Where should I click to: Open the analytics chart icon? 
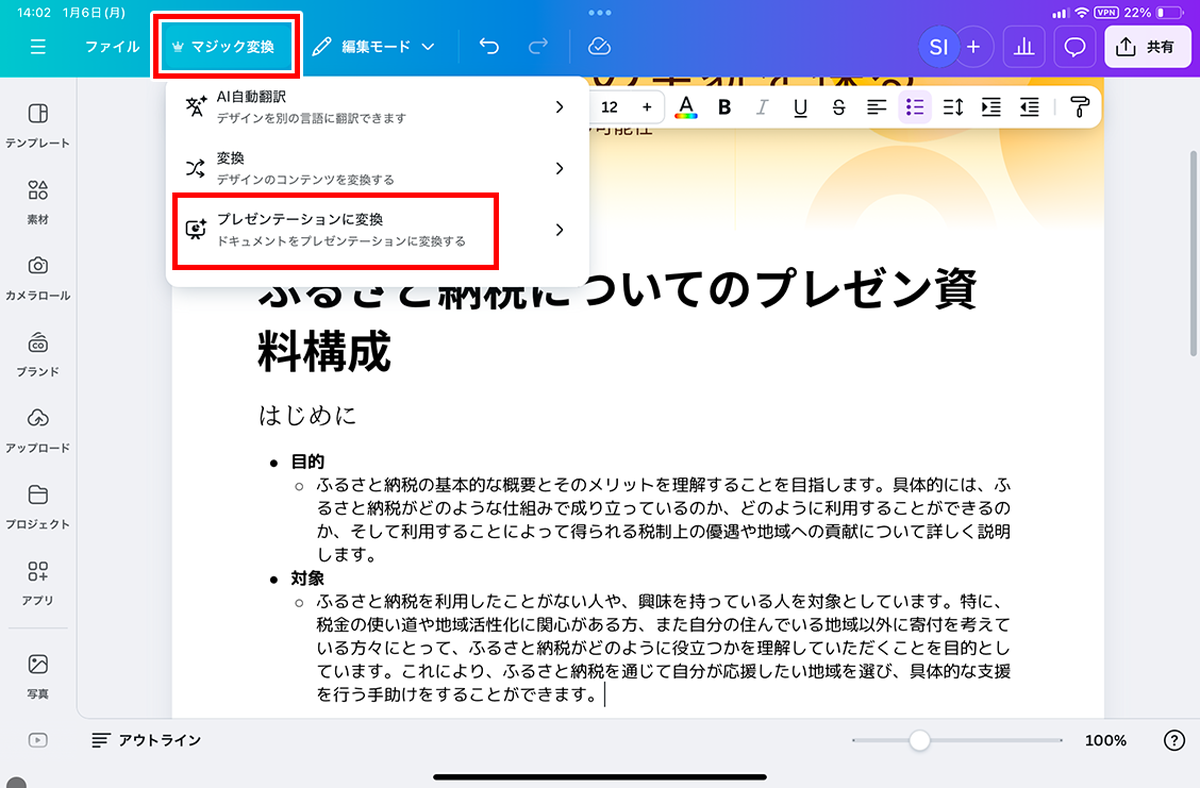[x=1023, y=47]
